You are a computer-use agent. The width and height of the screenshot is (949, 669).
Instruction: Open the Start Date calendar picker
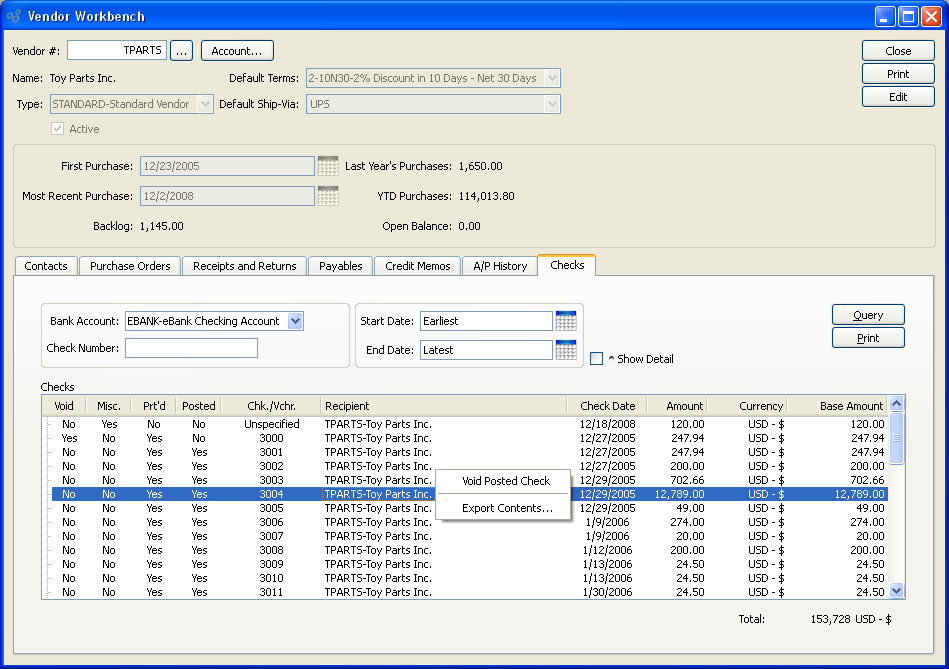click(x=566, y=321)
